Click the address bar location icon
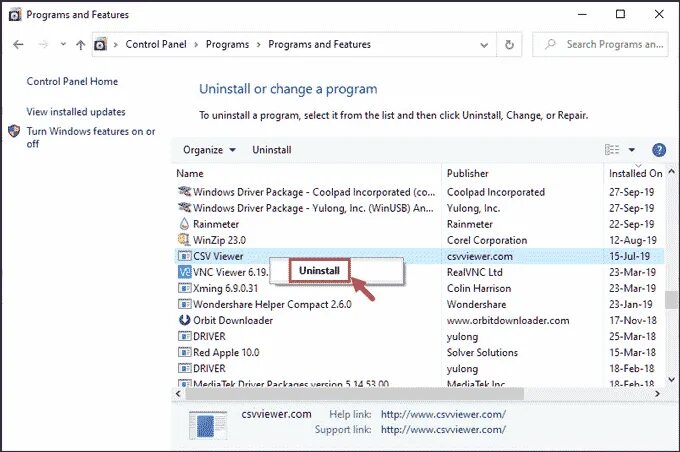 (x=100, y=44)
